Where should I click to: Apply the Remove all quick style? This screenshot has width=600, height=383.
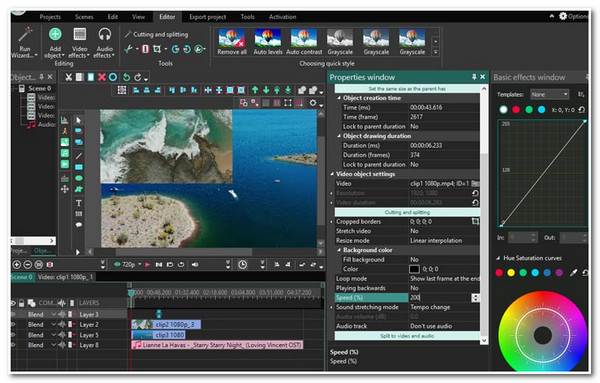tap(232, 42)
